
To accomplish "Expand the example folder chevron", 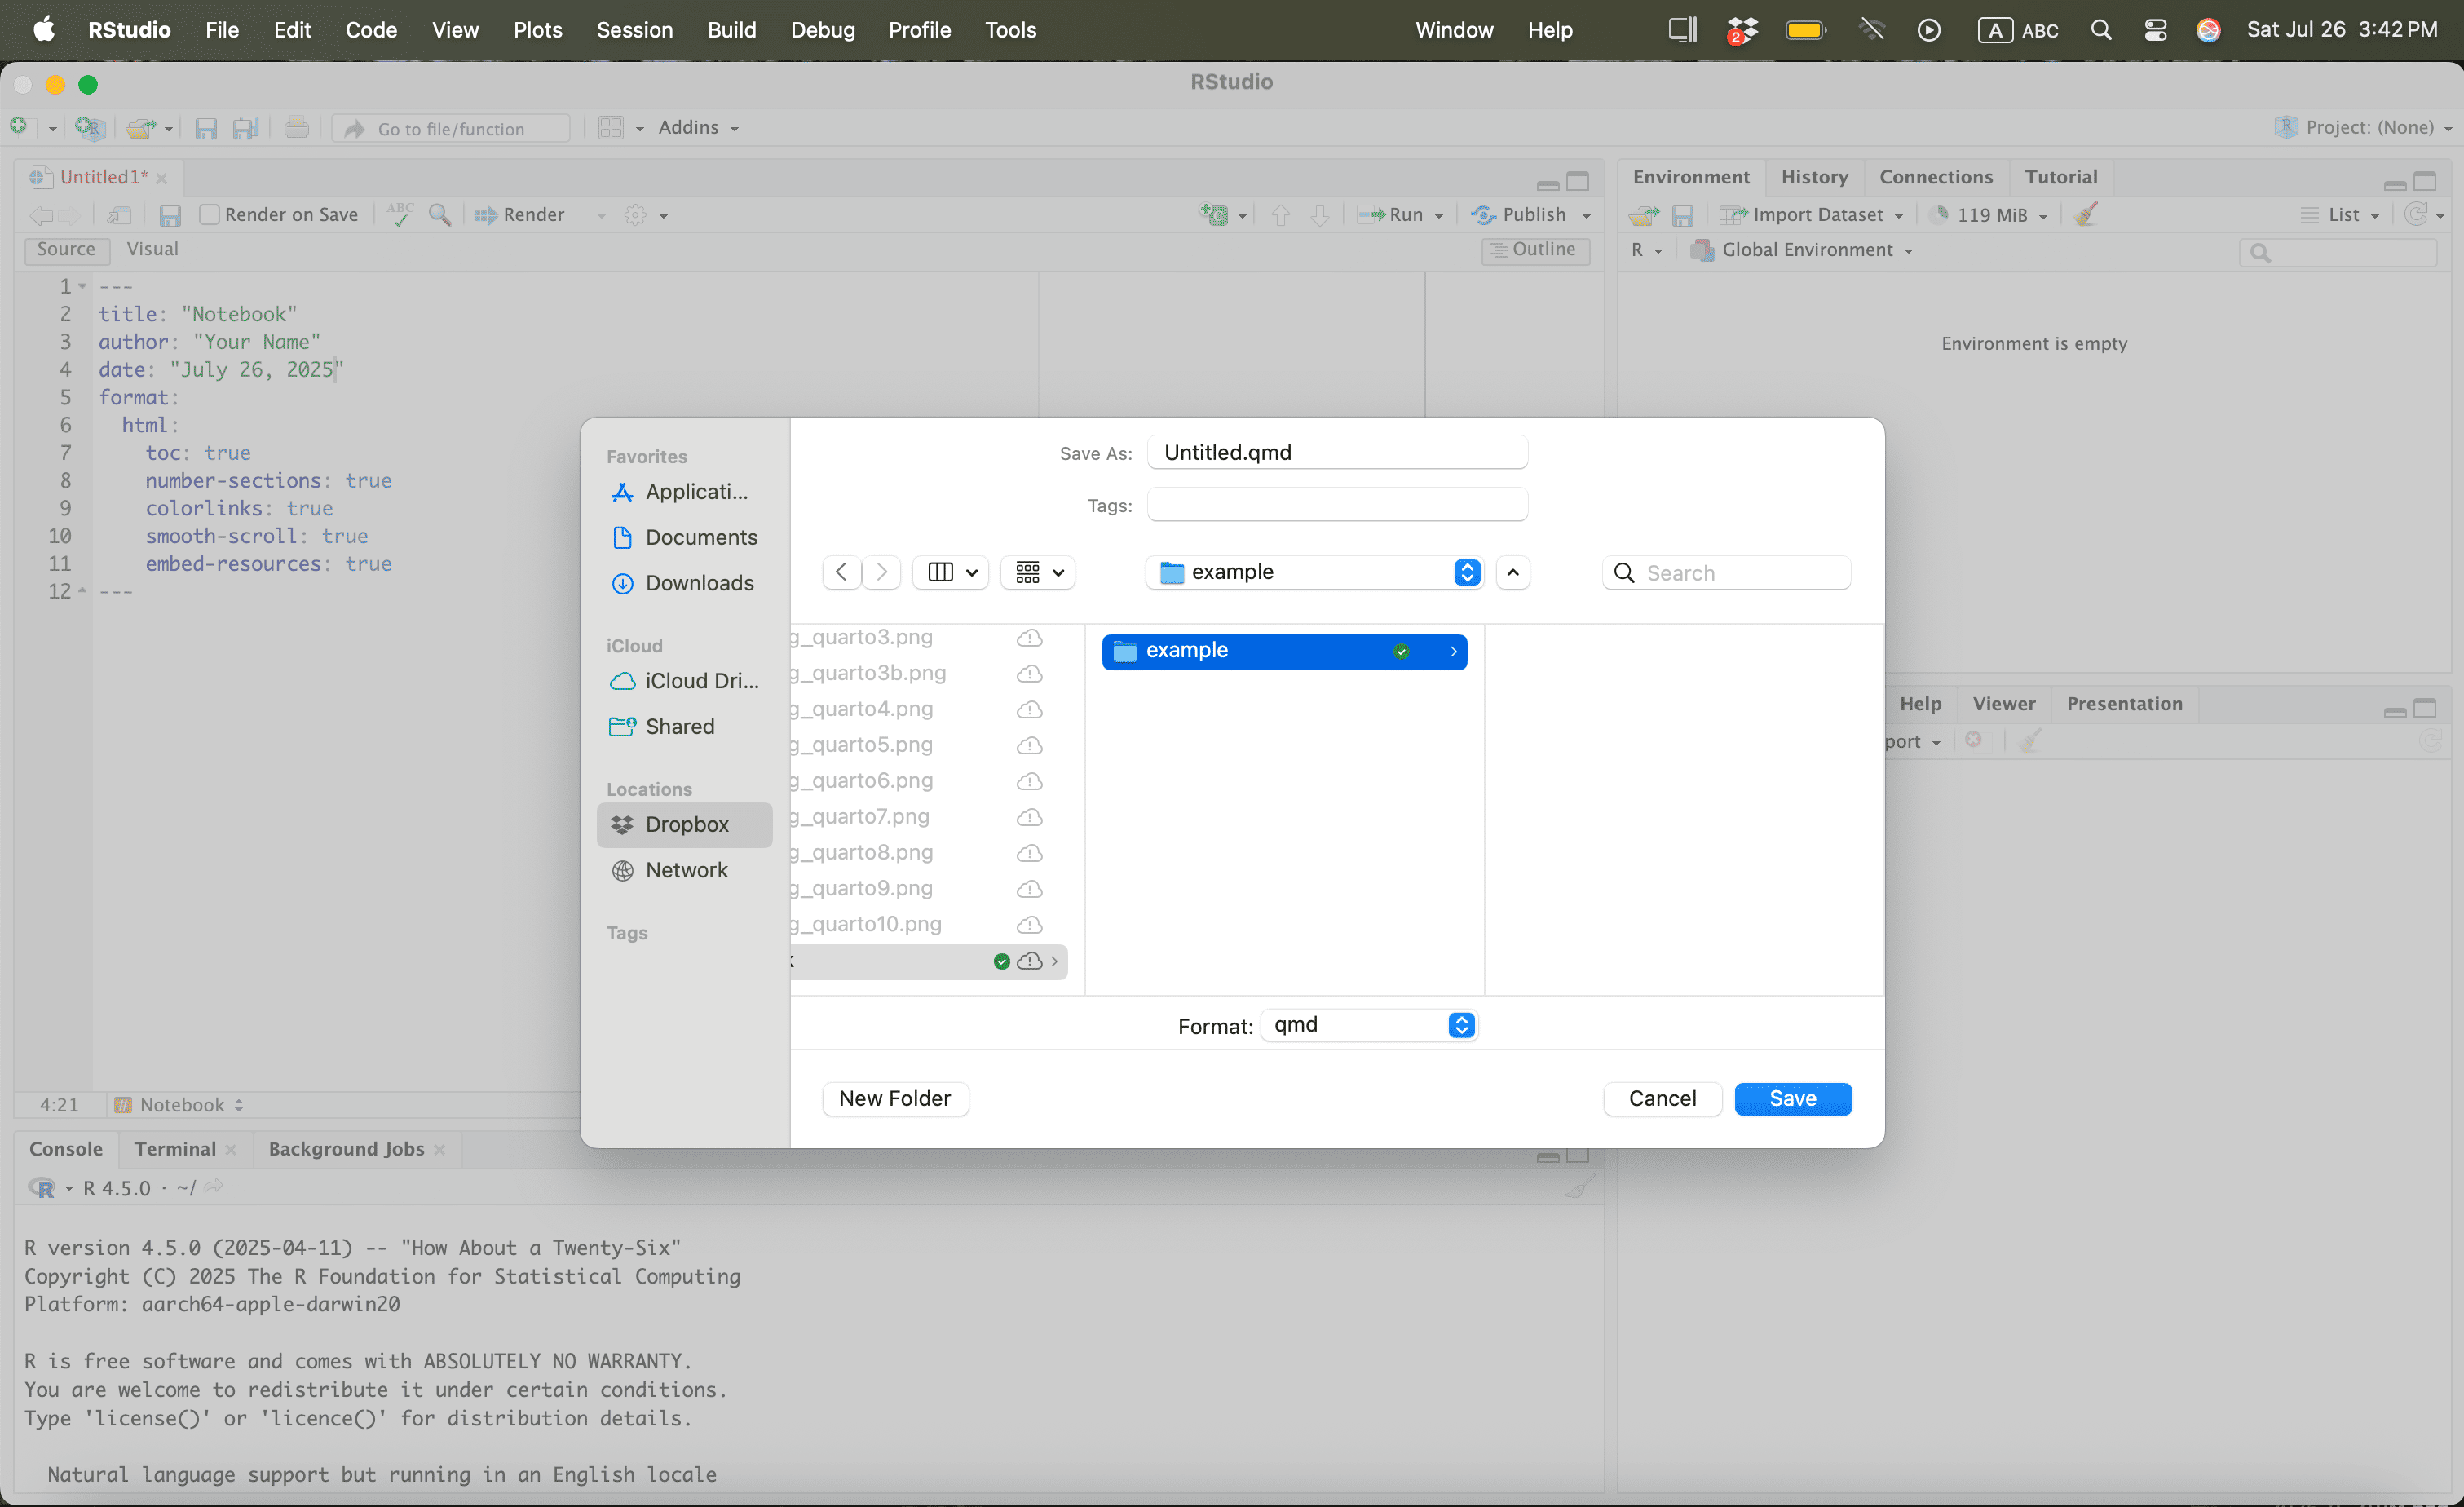I will click(x=1453, y=651).
